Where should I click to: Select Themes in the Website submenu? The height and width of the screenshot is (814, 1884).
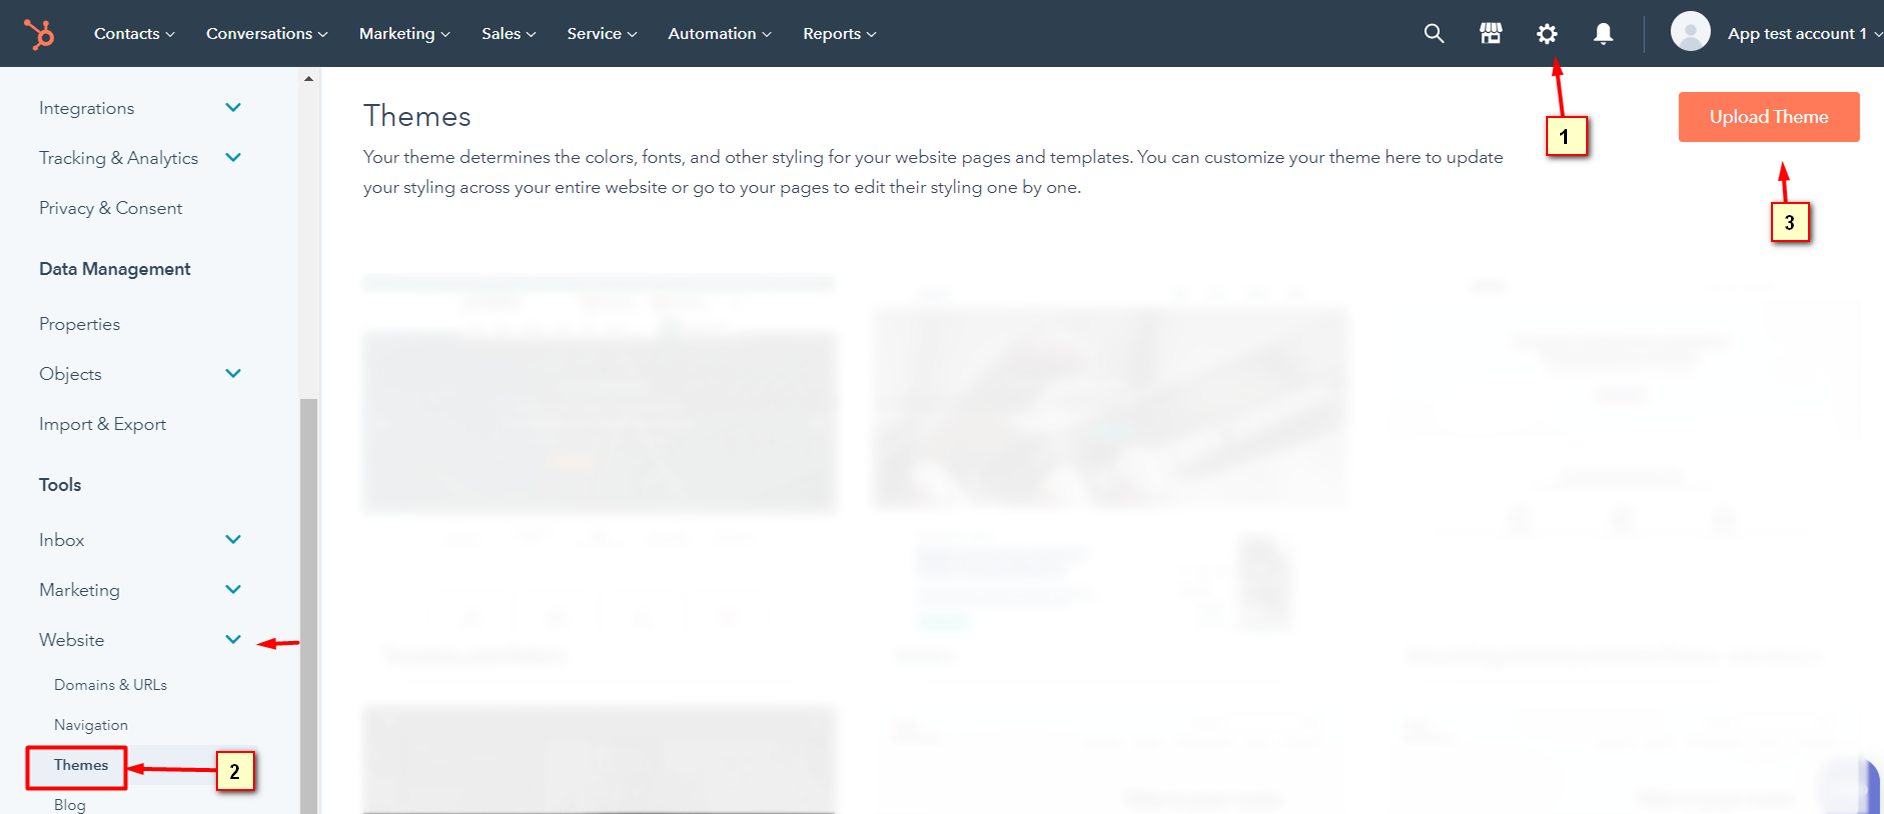pyautogui.click(x=81, y=765)
